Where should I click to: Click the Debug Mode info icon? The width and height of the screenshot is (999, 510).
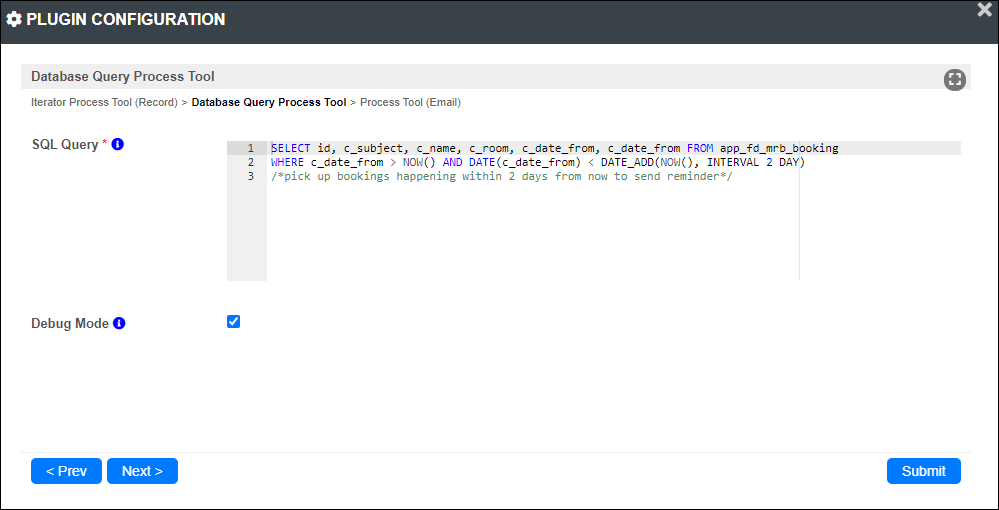[x=119, y=323]
